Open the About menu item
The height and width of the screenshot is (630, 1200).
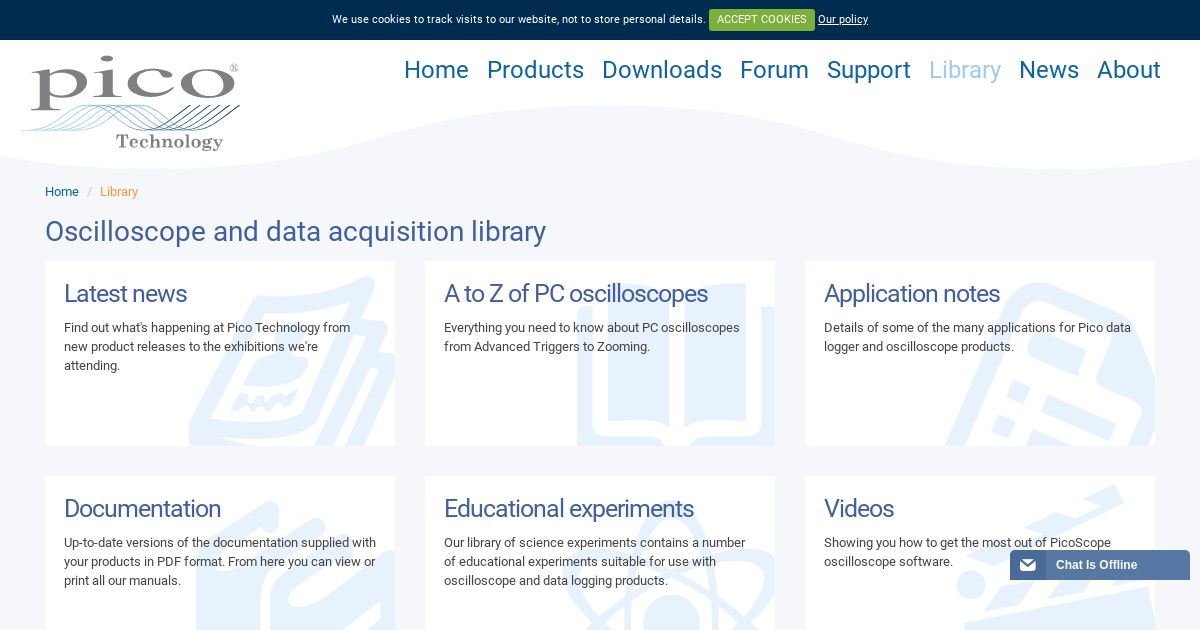1129,70
